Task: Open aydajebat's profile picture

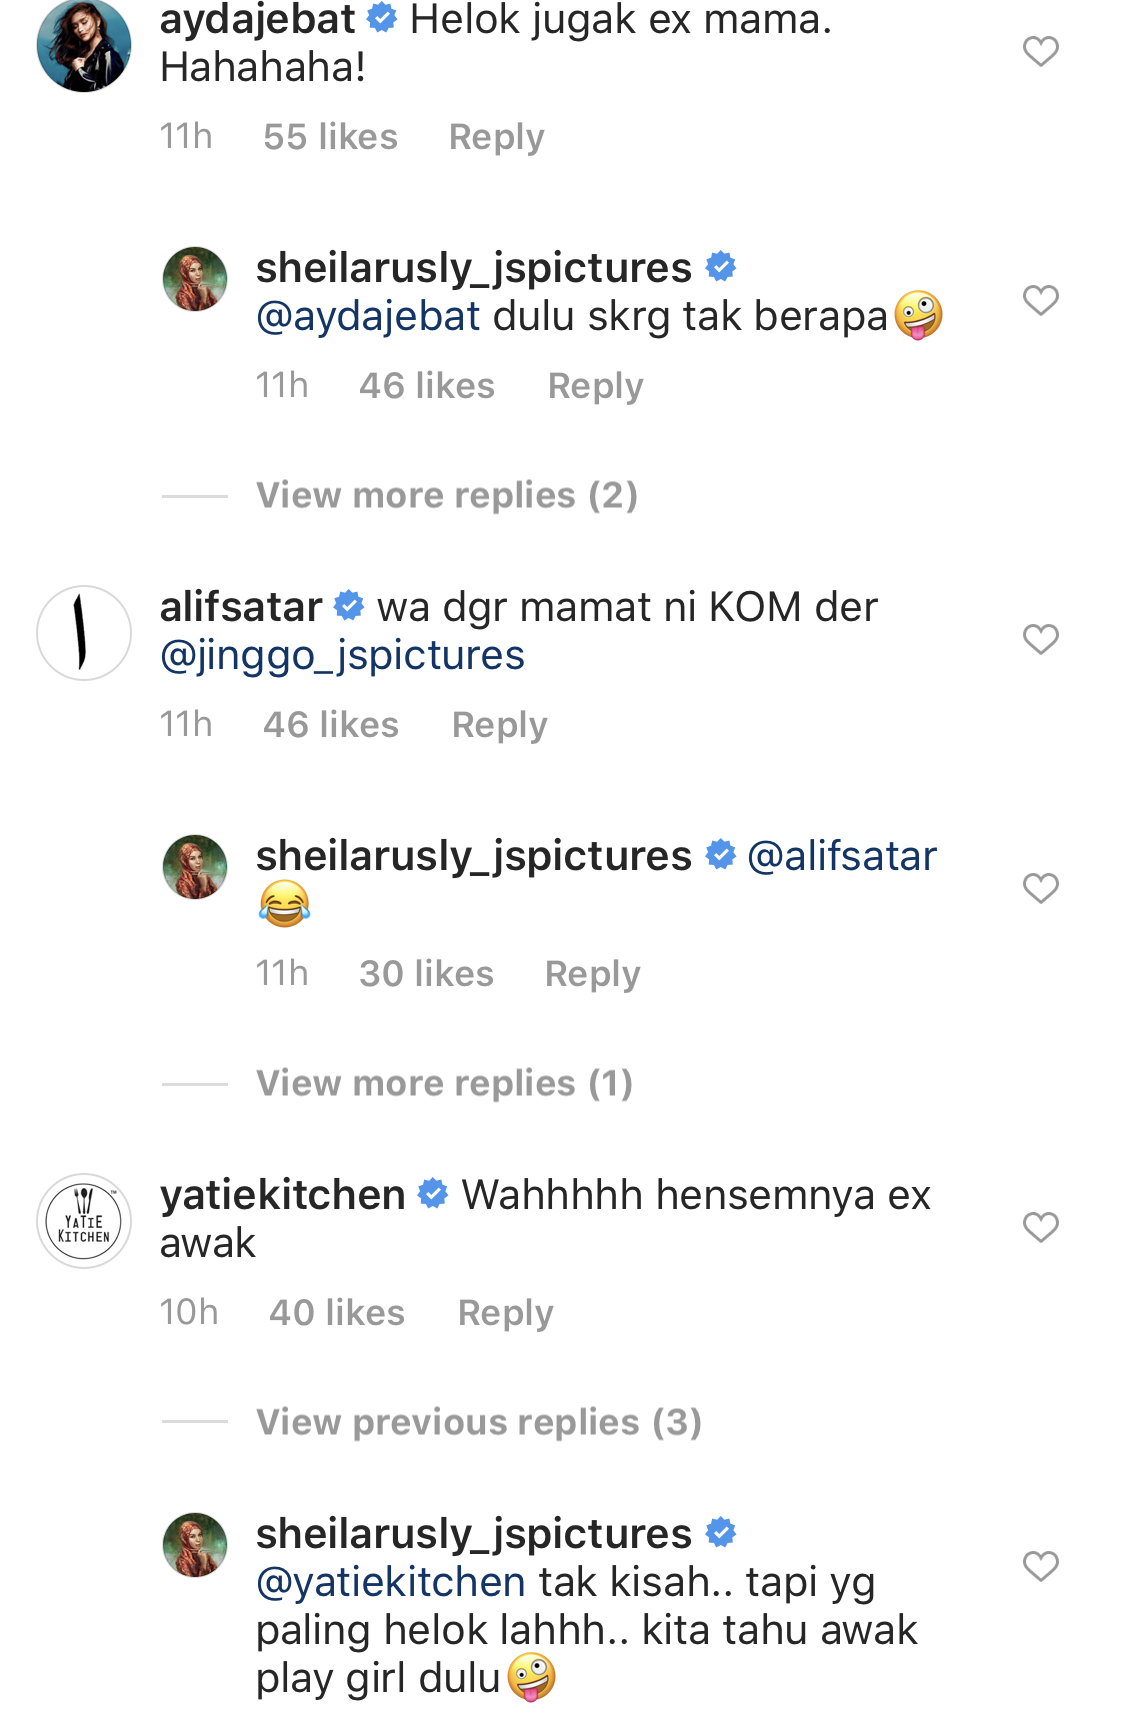Action: click(84, 45)
